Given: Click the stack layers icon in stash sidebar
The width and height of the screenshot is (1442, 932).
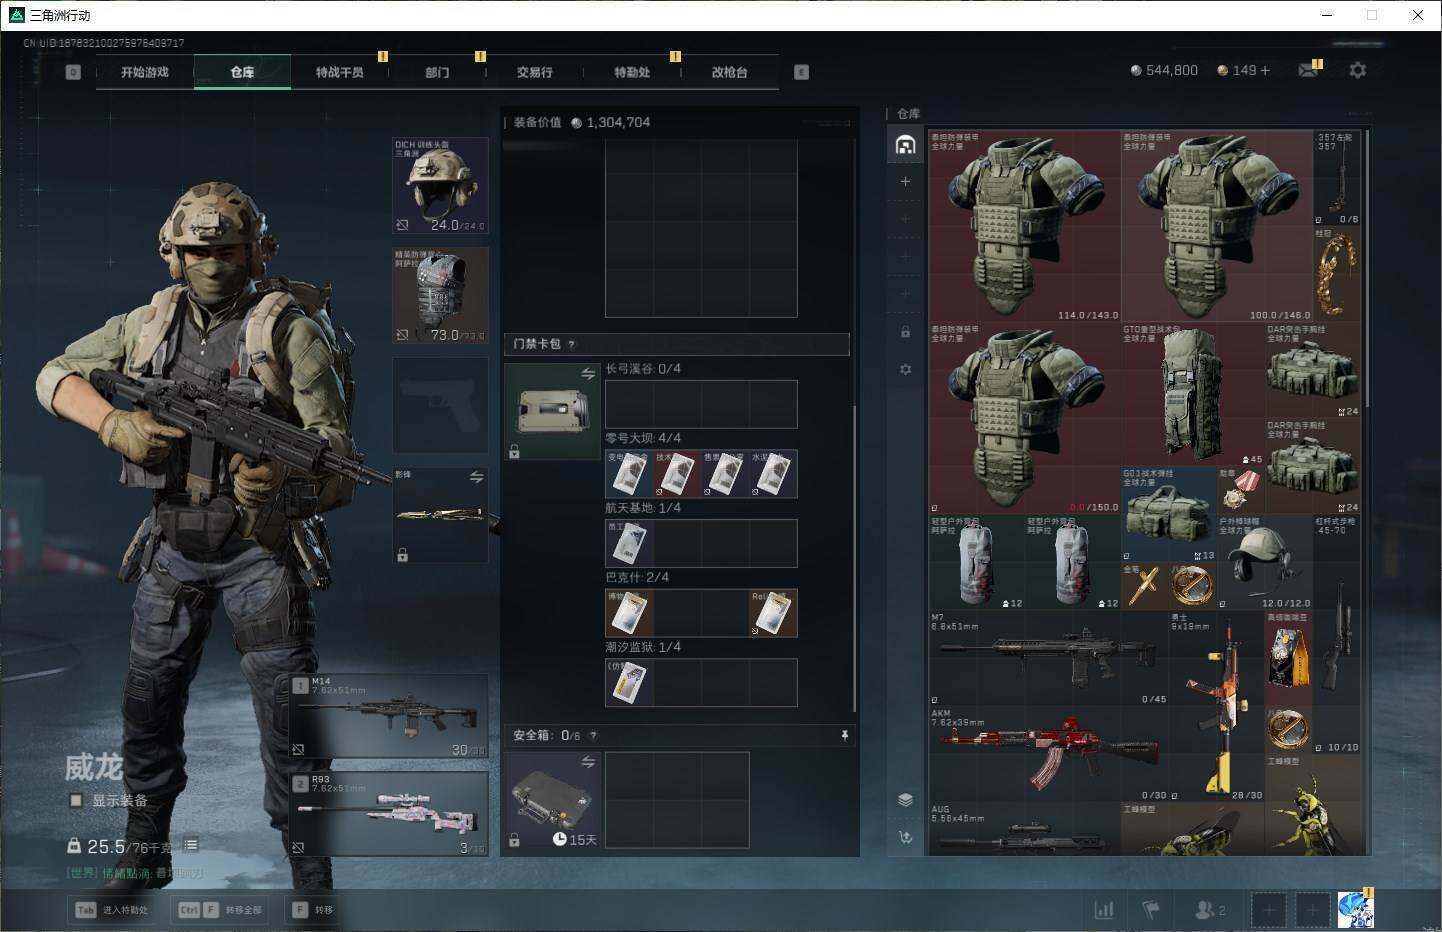Looking at the screenshot, I should tap(905, 800).
